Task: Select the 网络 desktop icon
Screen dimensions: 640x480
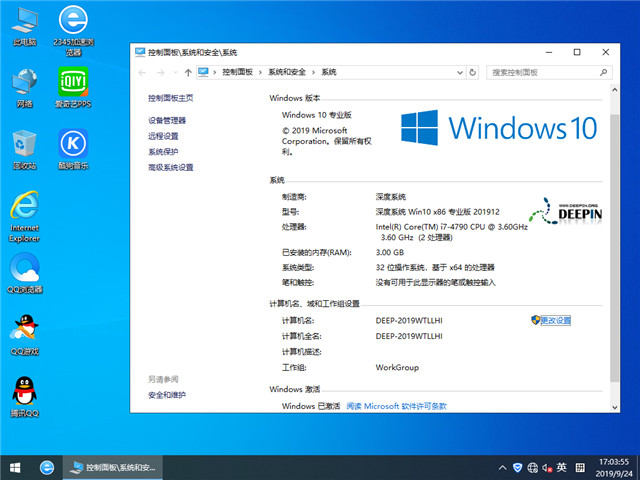Action: click(x=24, y=88)
